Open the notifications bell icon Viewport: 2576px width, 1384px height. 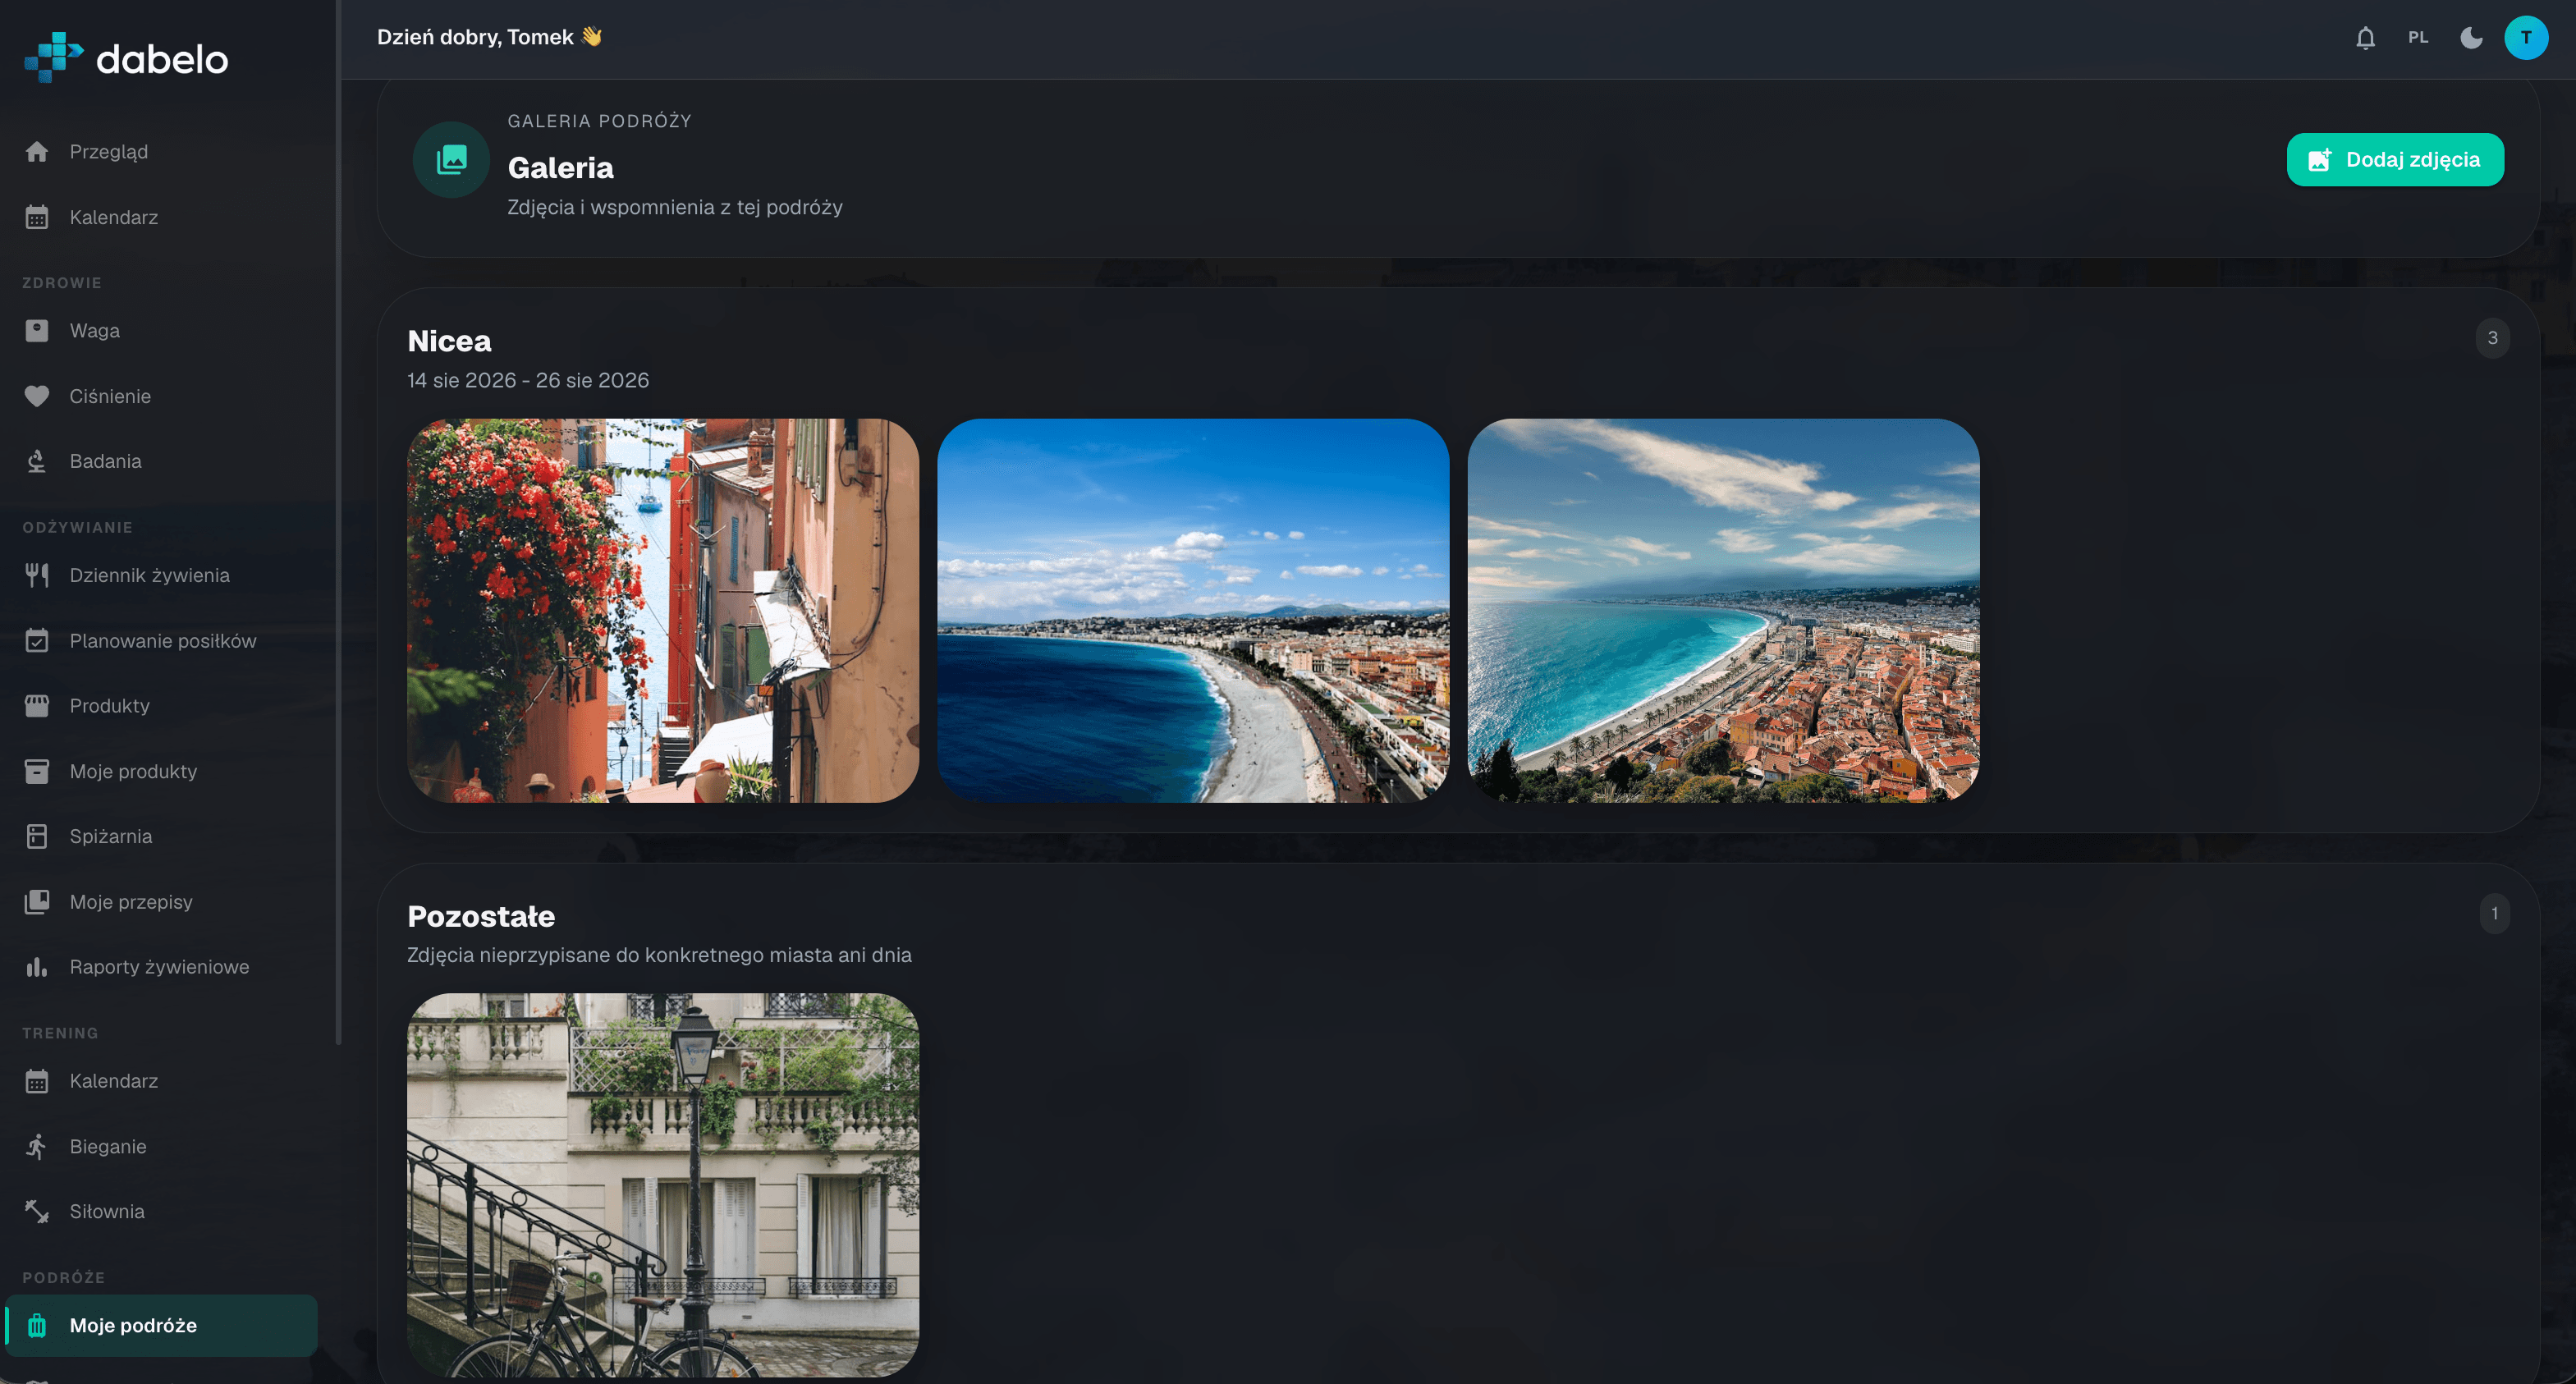pos(2365,38)
